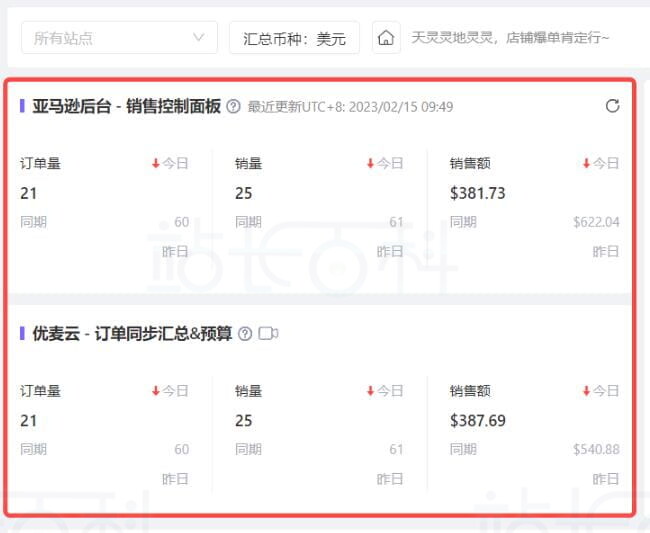
Task: Click 昨日 in 优麦云 销量 card
Action: coord(390,479)
